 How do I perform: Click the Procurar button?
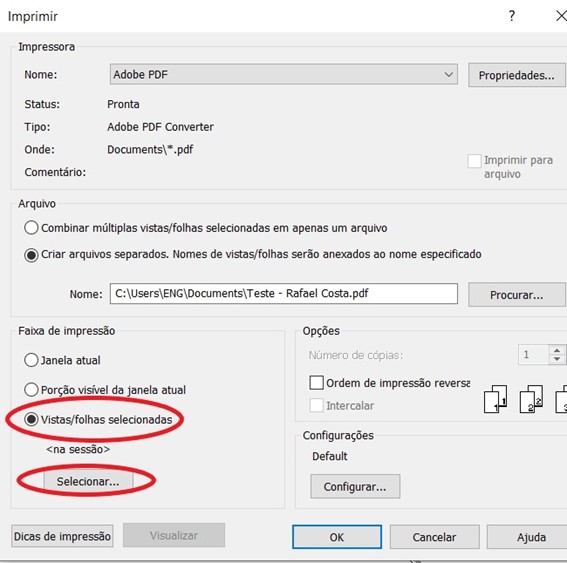516,295
